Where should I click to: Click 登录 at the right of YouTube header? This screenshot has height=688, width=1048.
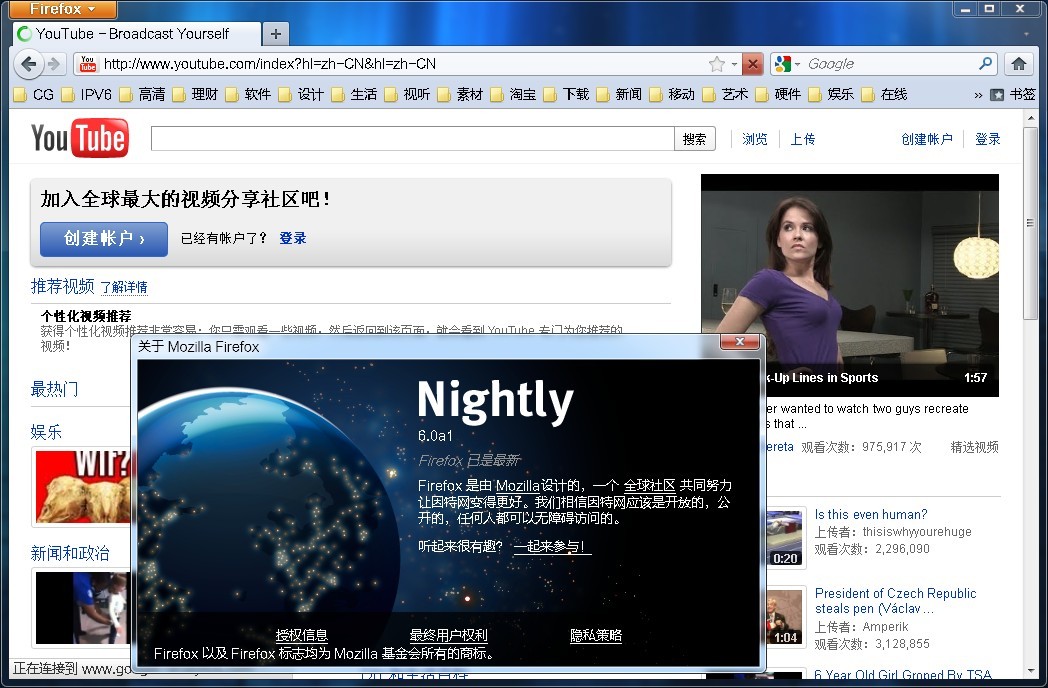point(988,139)
